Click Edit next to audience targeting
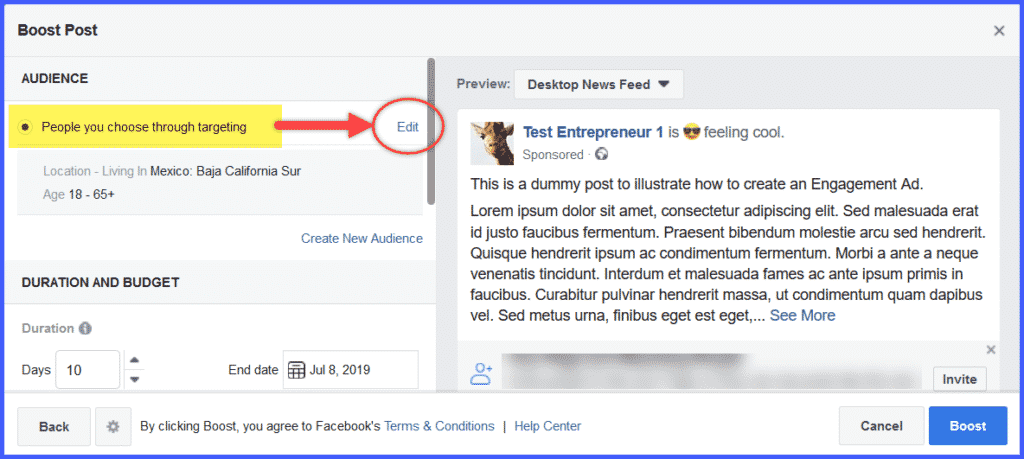The width and height of the screenshot is (1024, 459). 408,127
